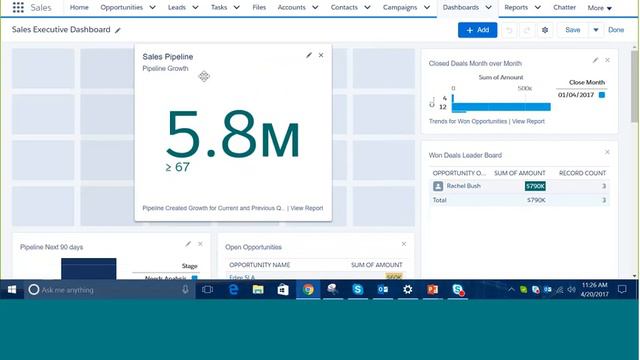Viewport: 640px width, 360px height.
Task: Open the Action Center notifications icon
Action: click(622, 290)
